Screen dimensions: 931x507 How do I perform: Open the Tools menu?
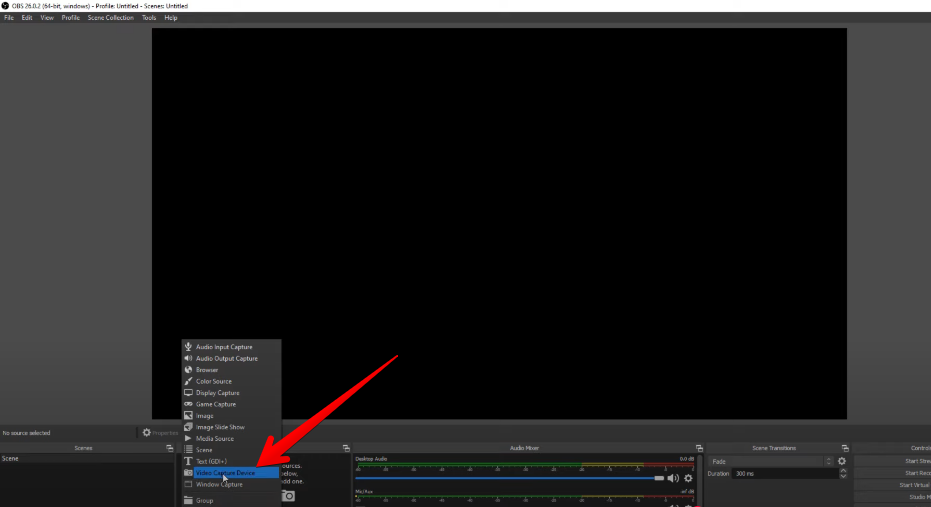(148, 18)
